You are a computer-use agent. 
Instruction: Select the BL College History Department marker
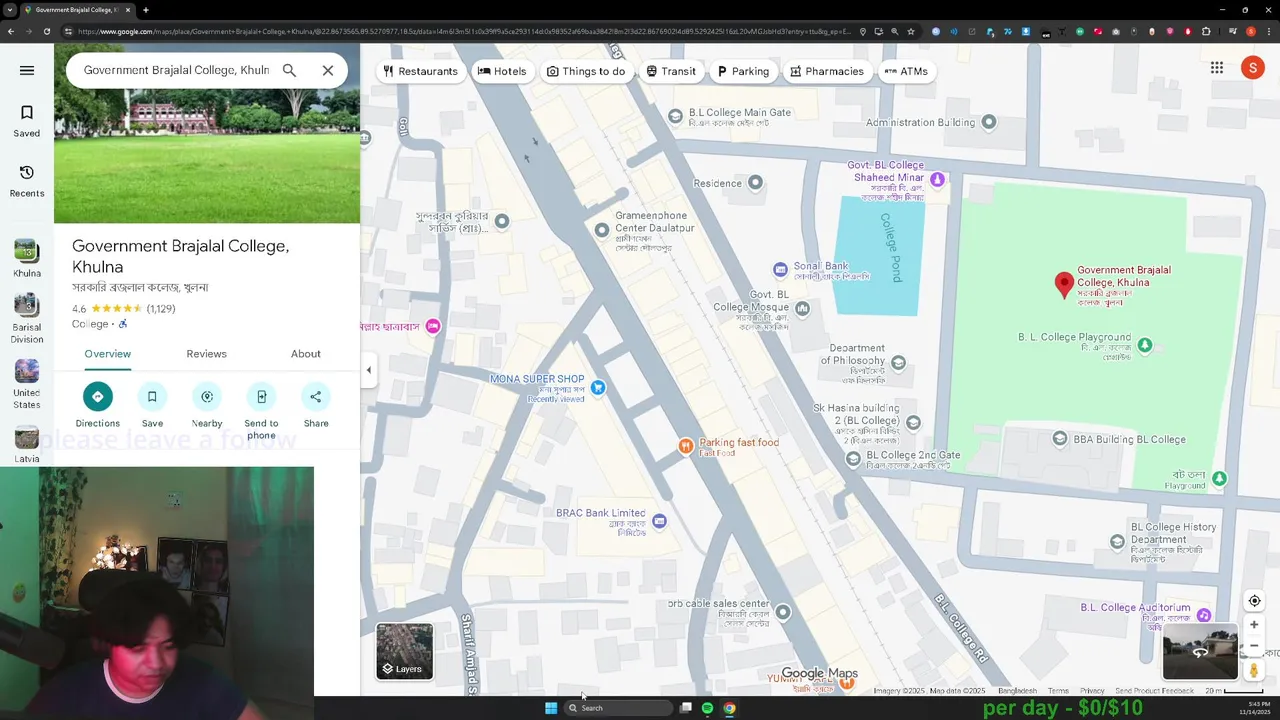pyautogui.click(x=1118, y=541)
